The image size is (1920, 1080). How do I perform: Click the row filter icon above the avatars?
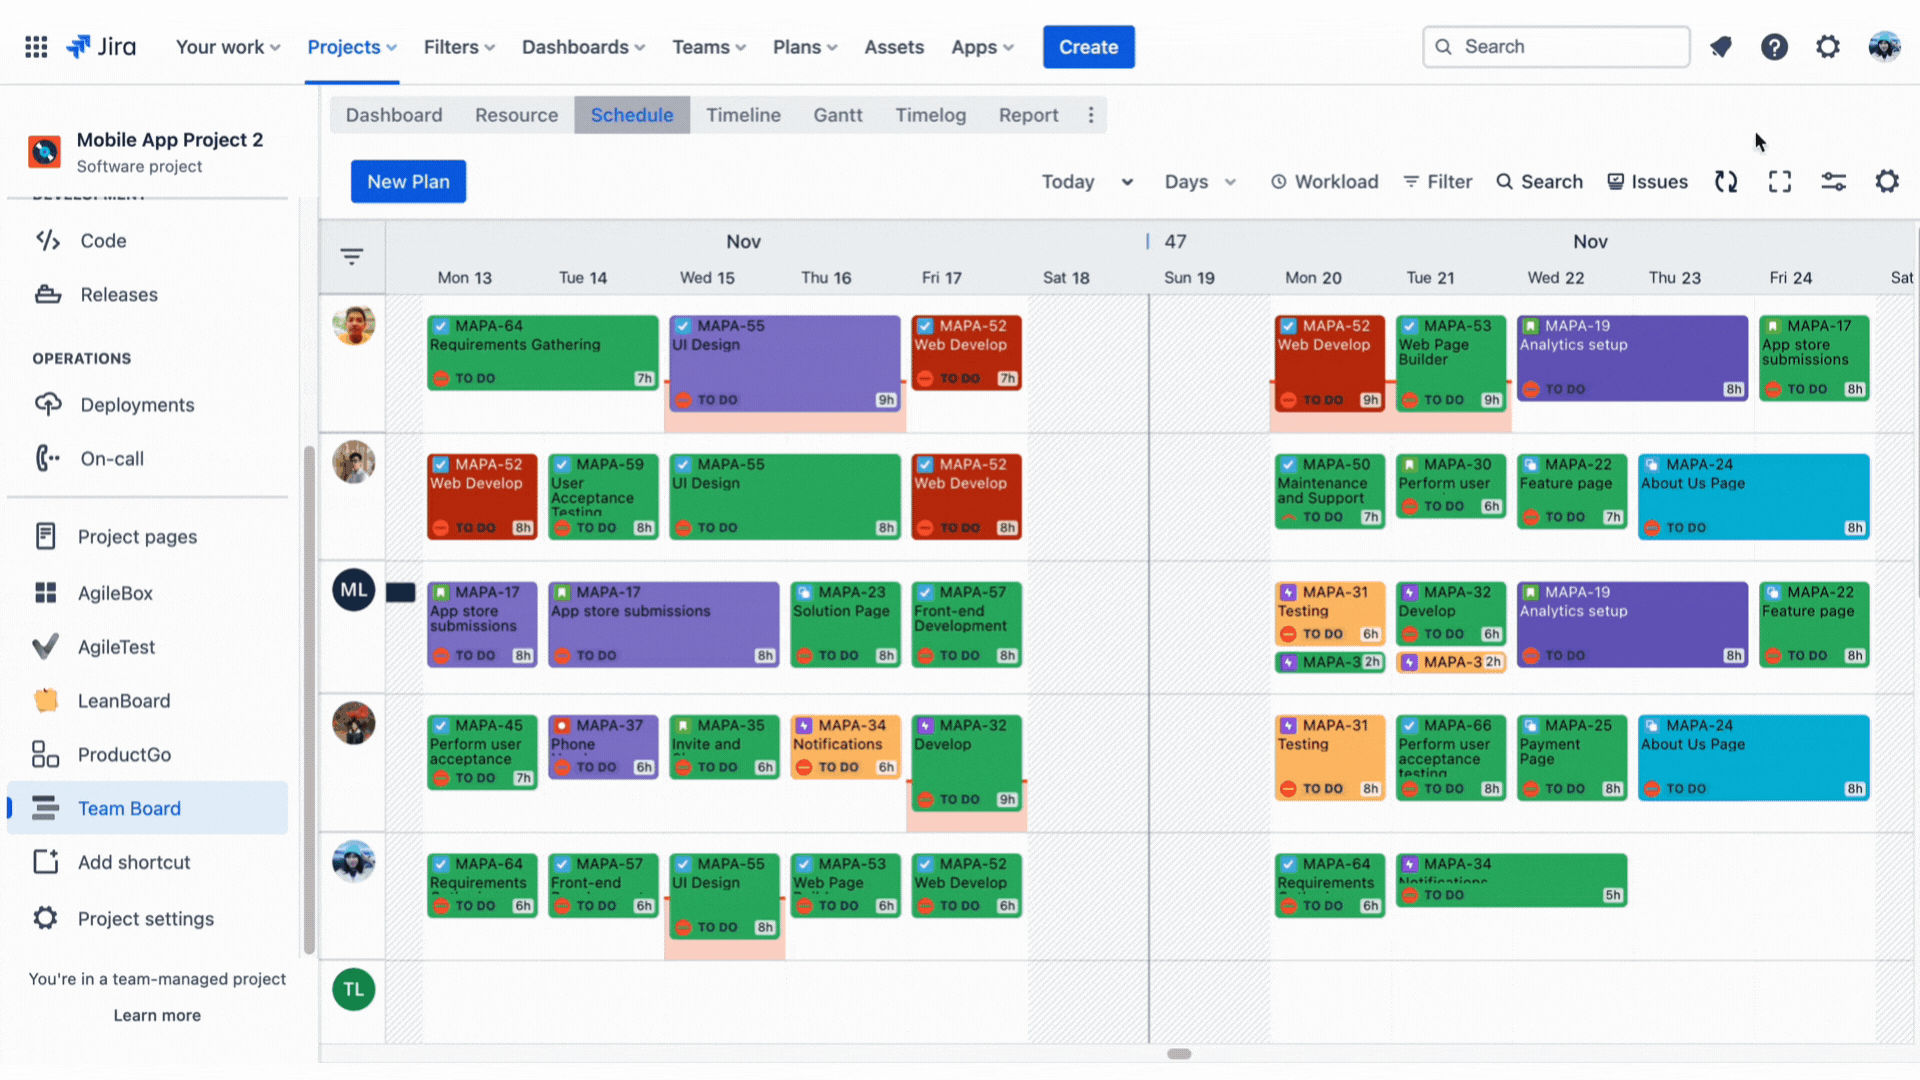pos(352,257)
